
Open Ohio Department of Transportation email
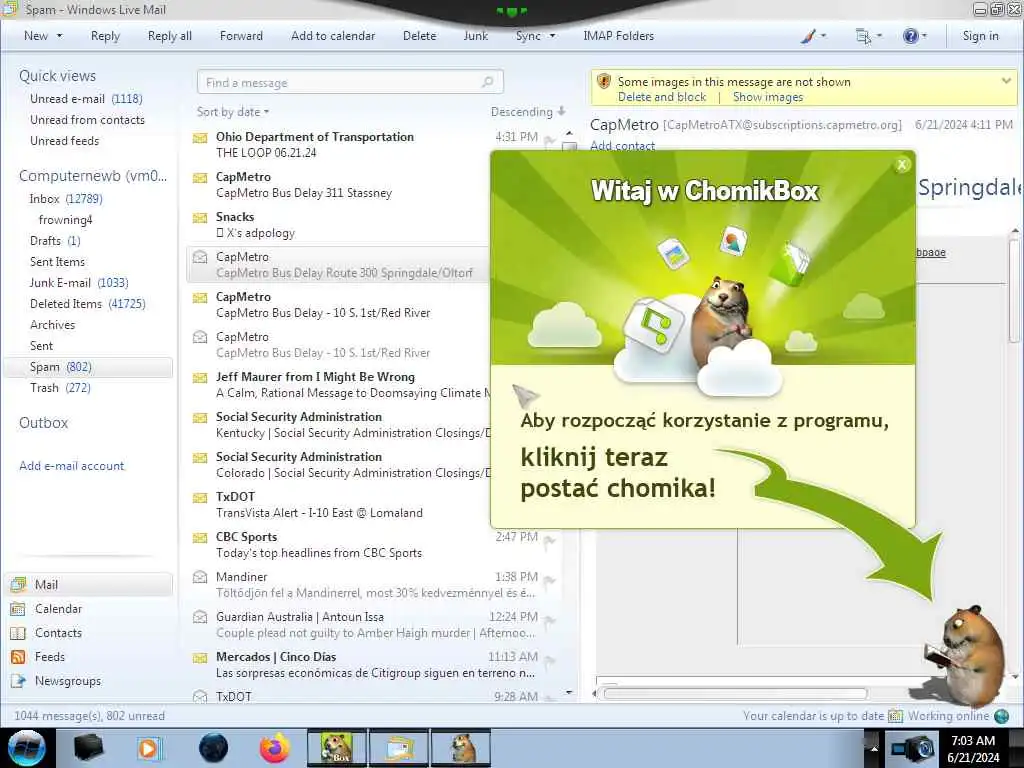pos(375,144)
